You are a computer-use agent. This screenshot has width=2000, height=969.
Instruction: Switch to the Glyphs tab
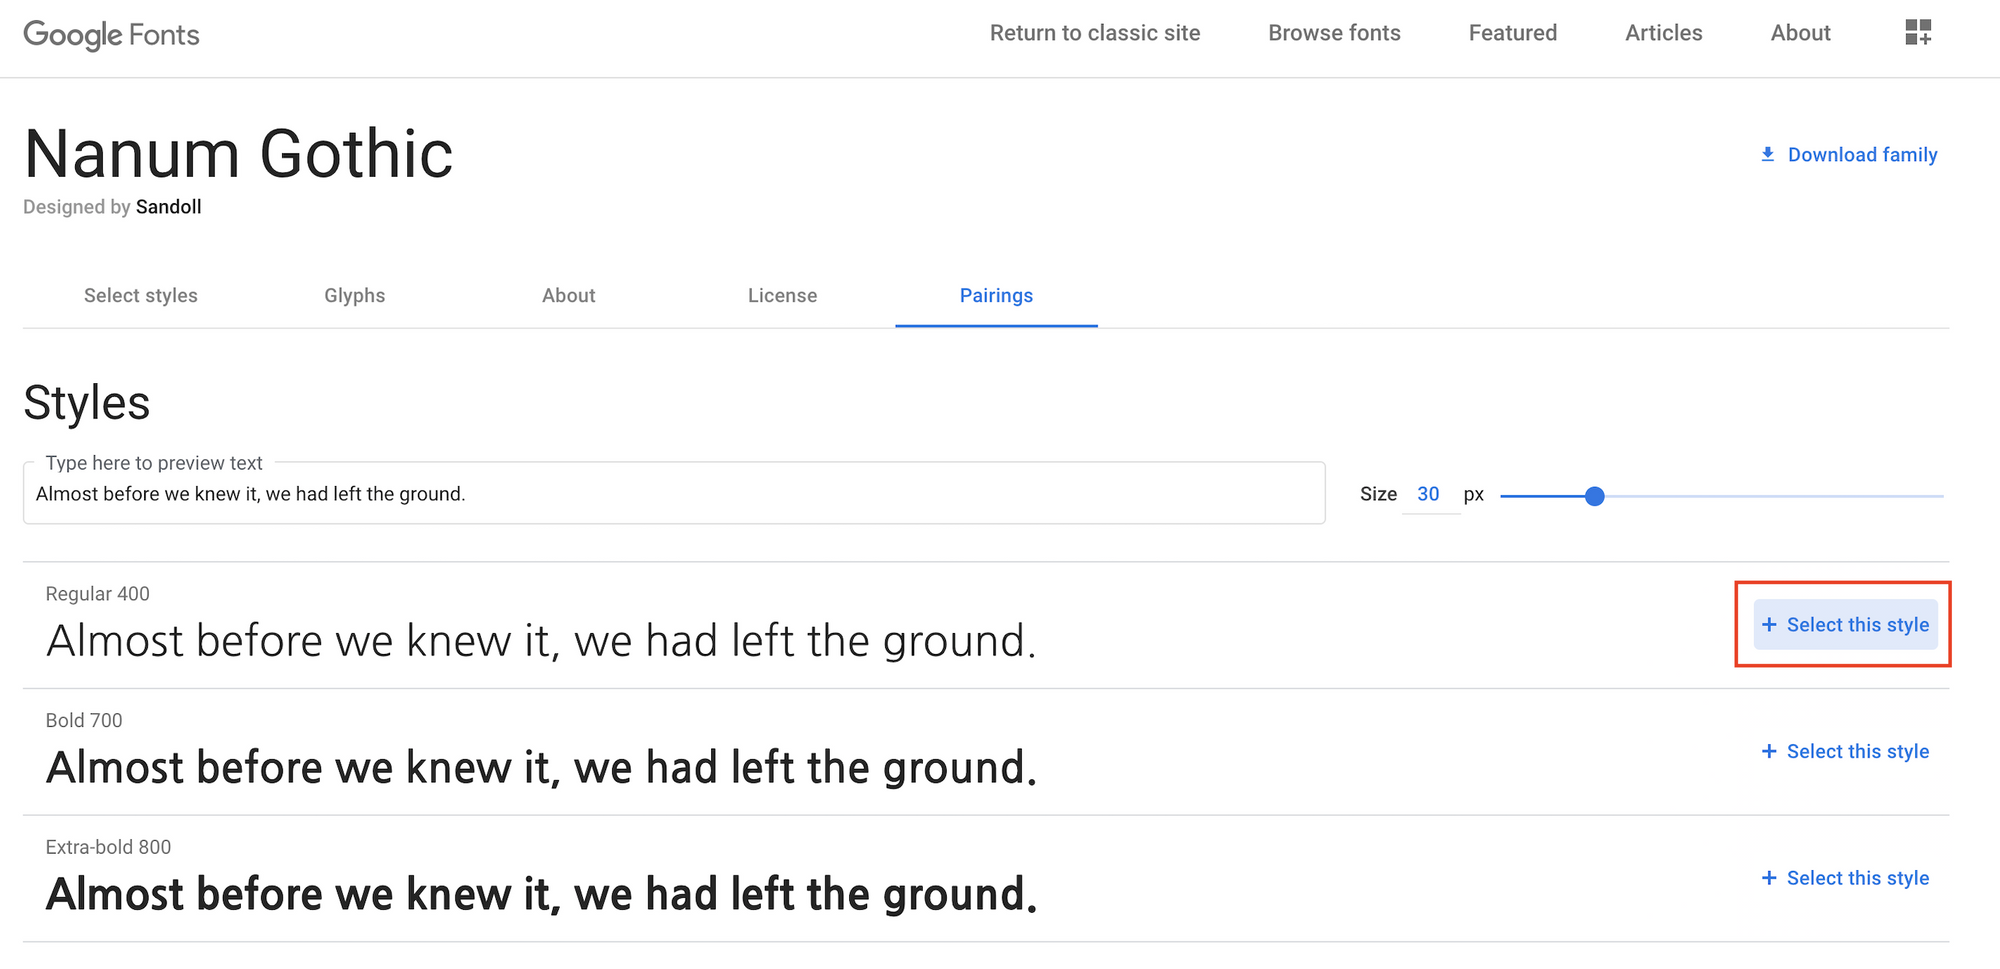(355, 296)
